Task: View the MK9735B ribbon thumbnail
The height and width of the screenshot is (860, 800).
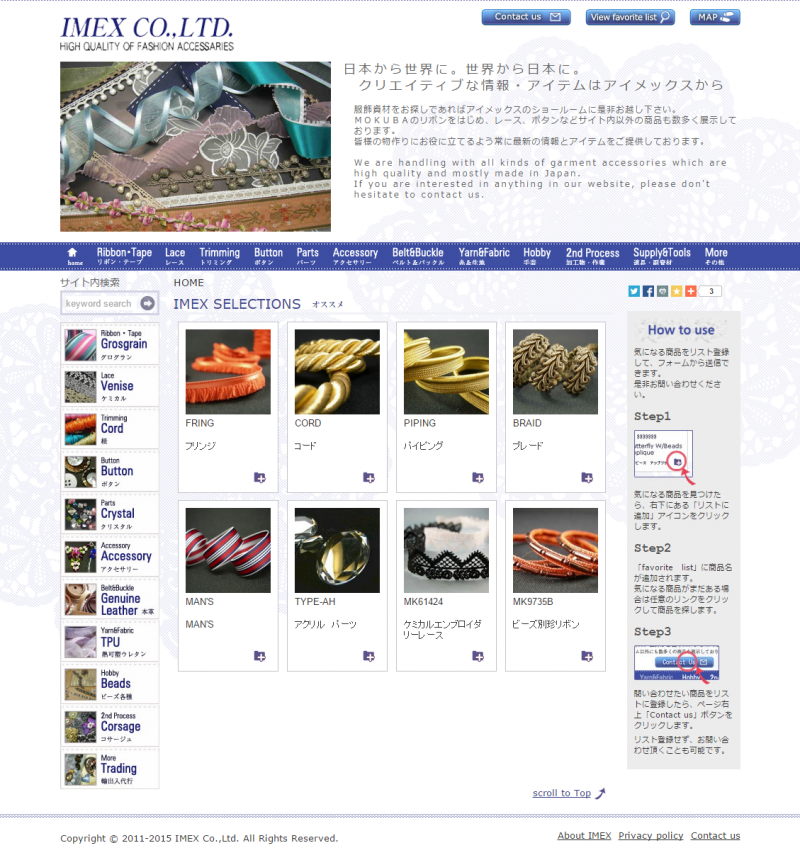Action: click(555, 550)
